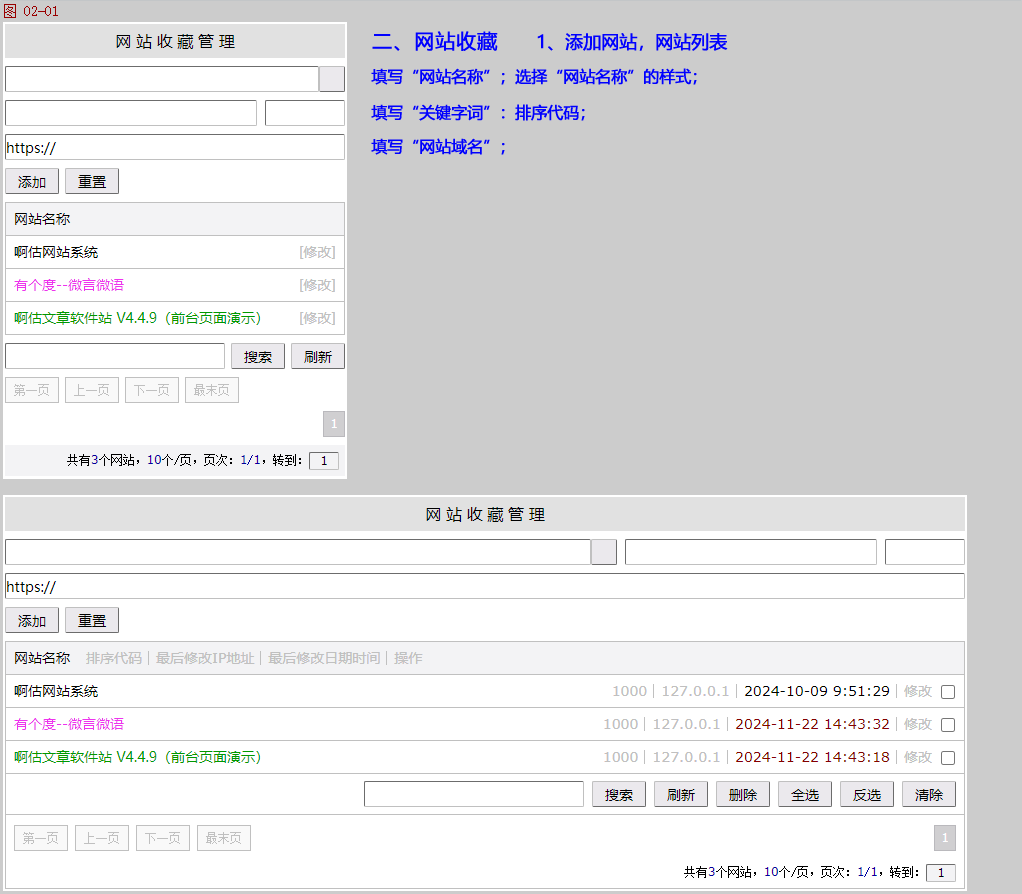
Task: Sort by the 排序代码 column header
Action: click(114, 658)
